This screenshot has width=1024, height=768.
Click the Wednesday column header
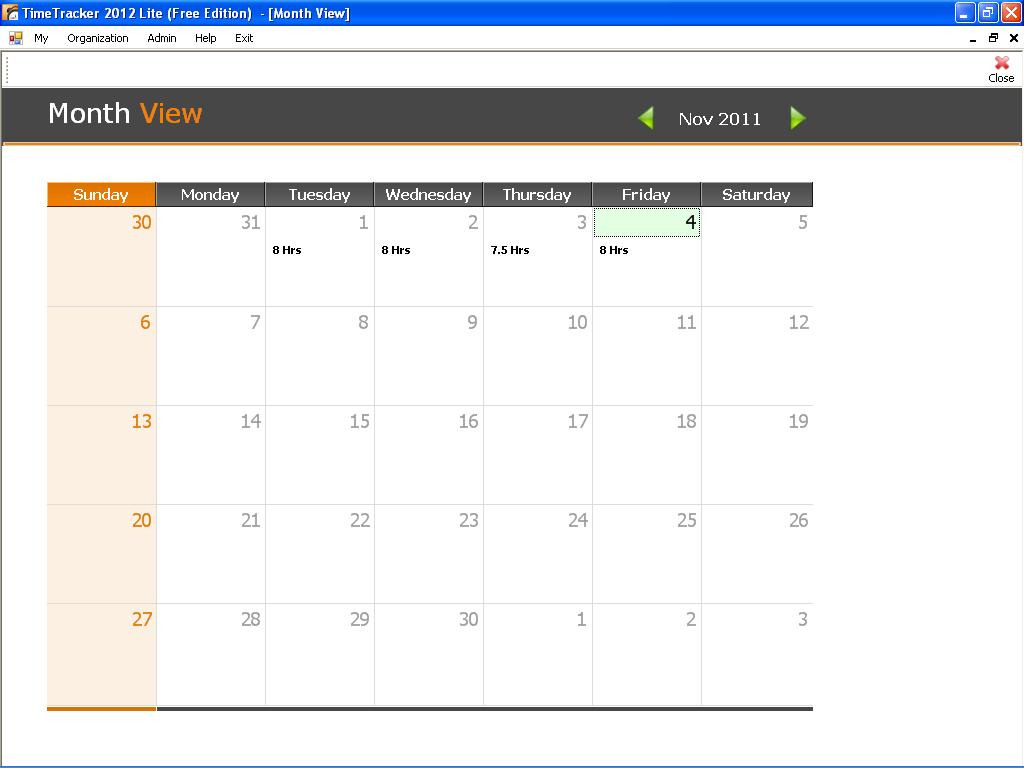click(x=428, y=195)
